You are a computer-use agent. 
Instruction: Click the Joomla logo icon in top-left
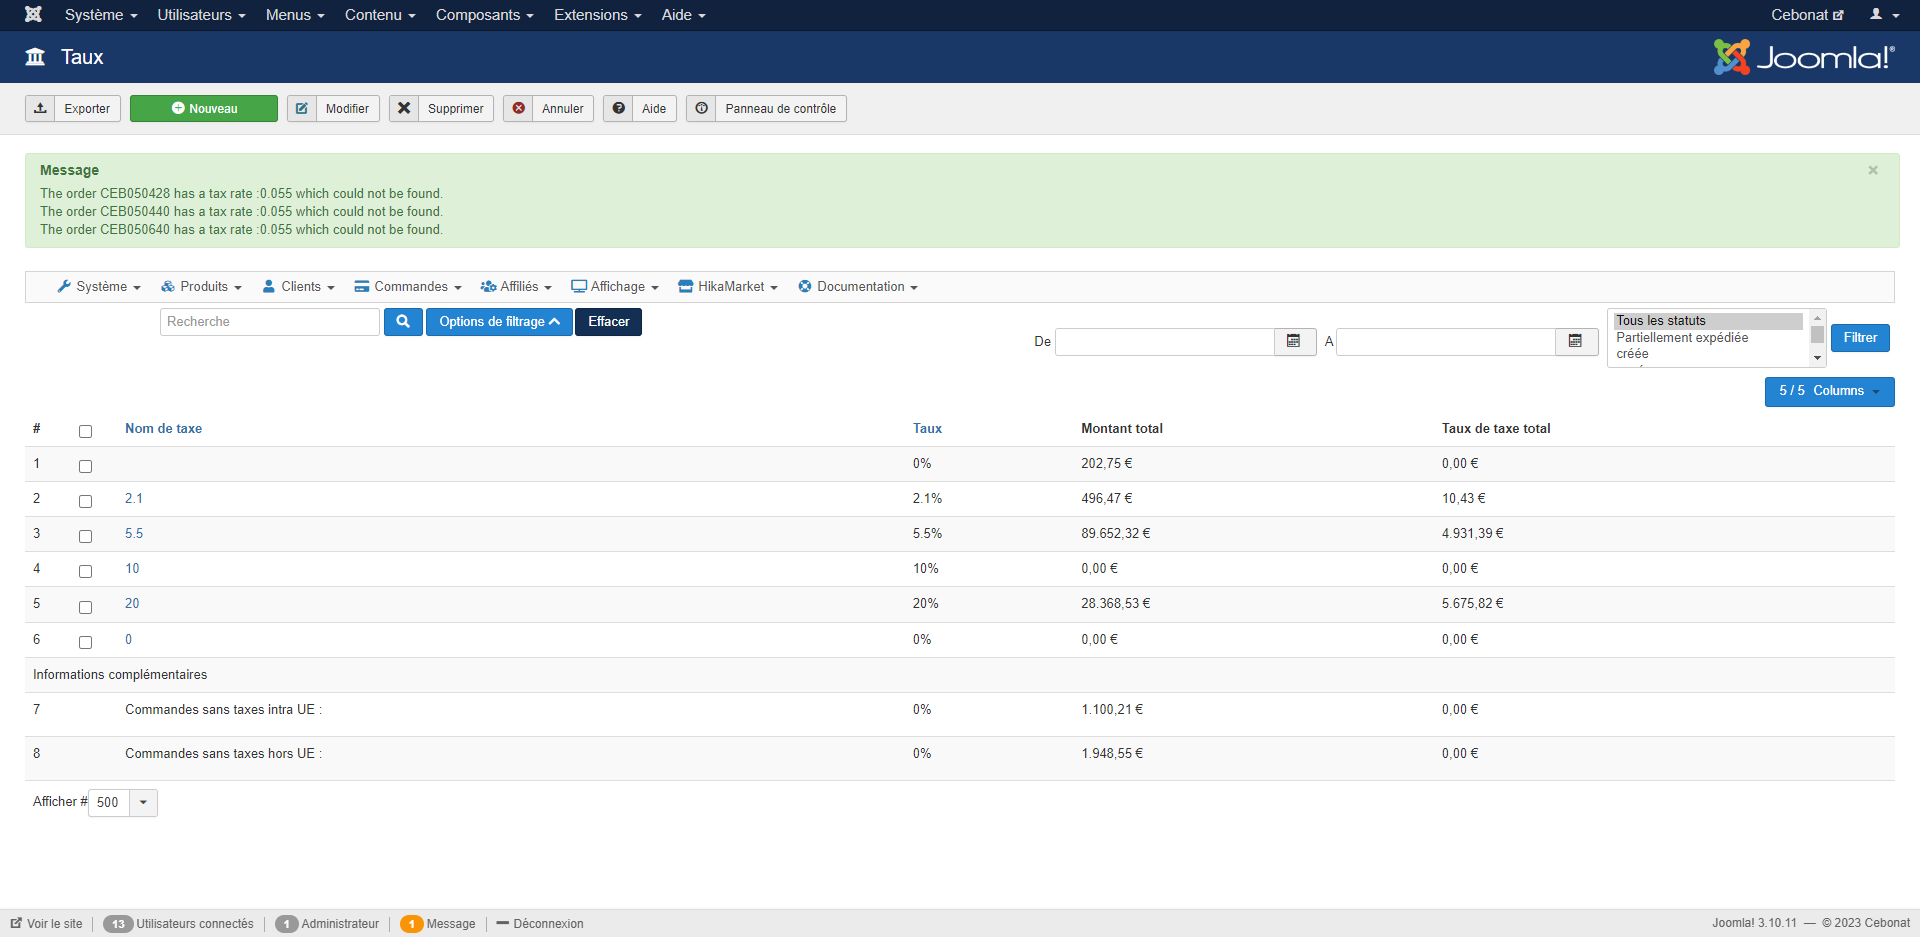pyautogui.click(x=33, y=14)
